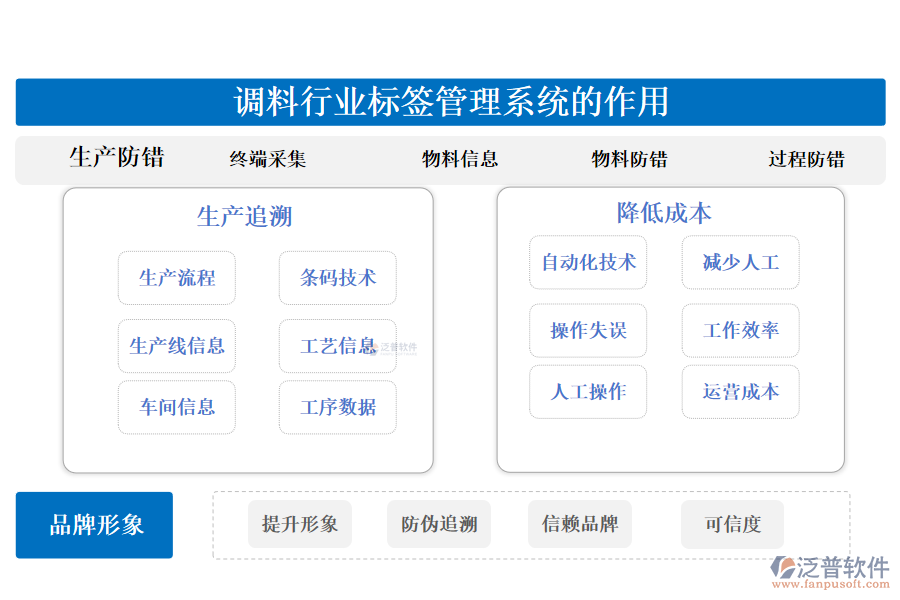Enable the 操作失误 item
The image size is (900, 600).
point(588,330)
